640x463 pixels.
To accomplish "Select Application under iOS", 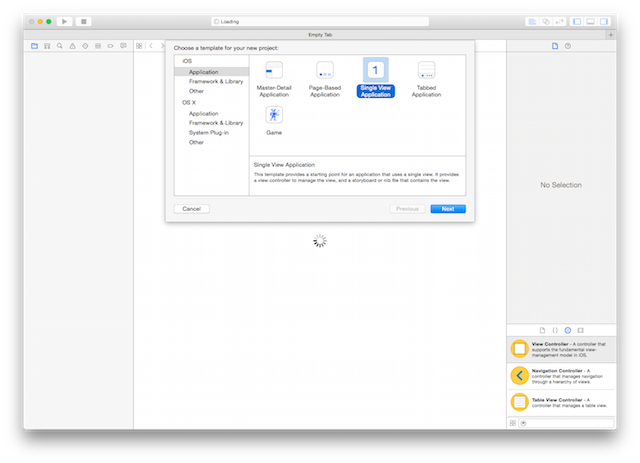I will pos(211,72).
